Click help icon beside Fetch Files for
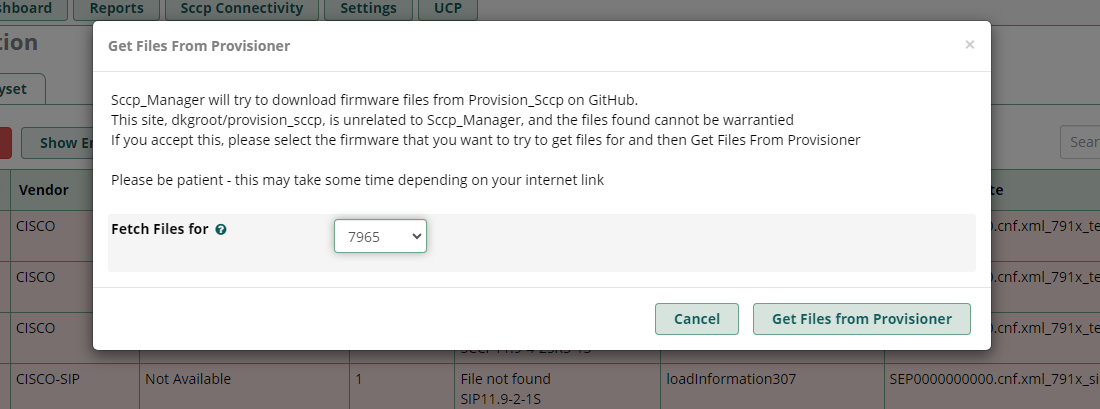The height and width of the screenshot is (409, 1100). coord(221,229)
